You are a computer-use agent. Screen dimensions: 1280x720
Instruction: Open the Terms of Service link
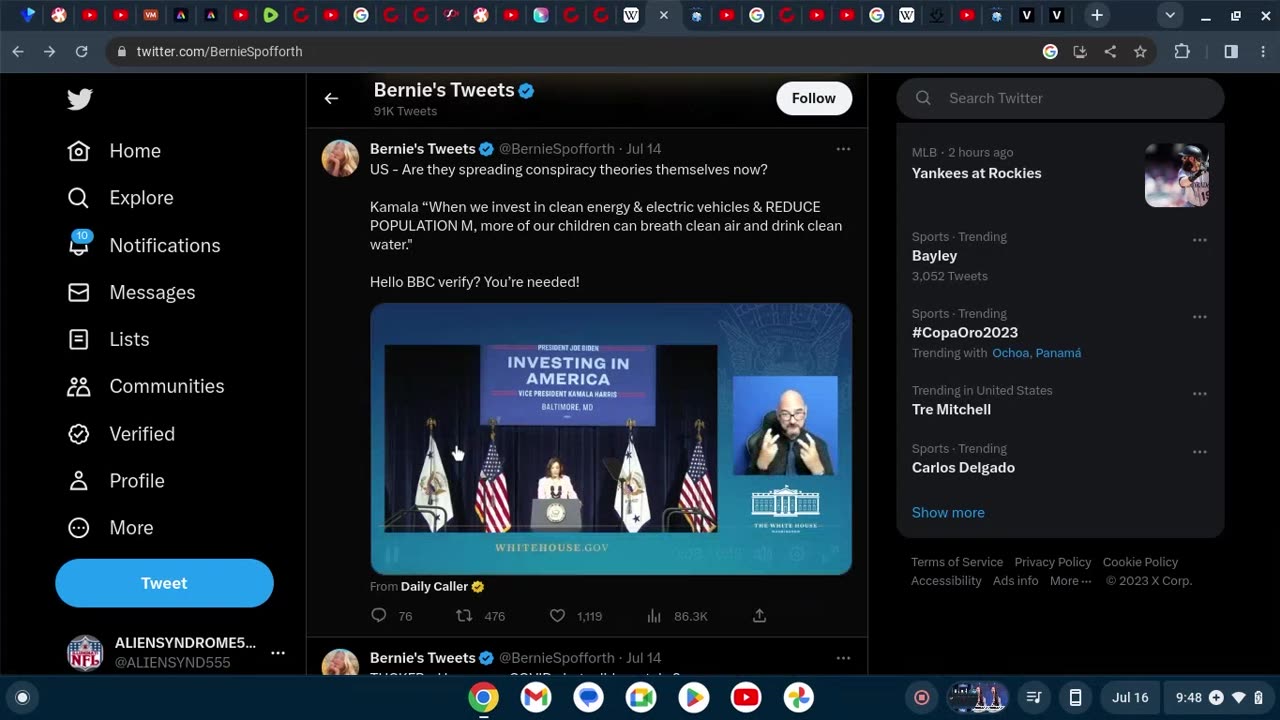pos(957,562)
